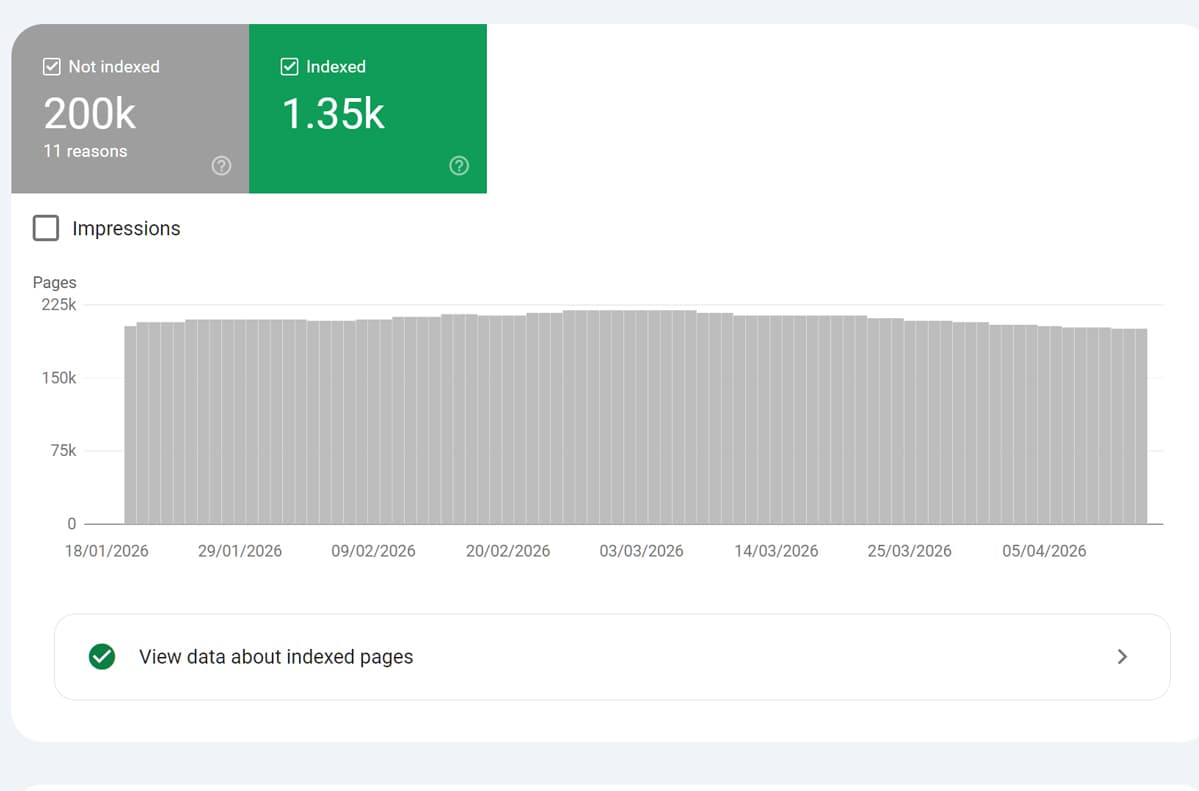Select the gray Not indexed metric card
The width and height of the screenshot is (1199, 791).
[129, 108]
